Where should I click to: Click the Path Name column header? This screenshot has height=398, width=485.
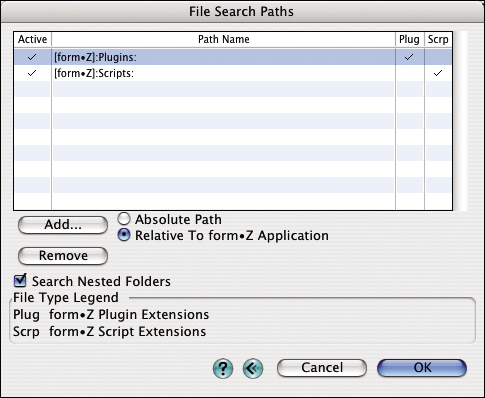[x=223, y=40]
